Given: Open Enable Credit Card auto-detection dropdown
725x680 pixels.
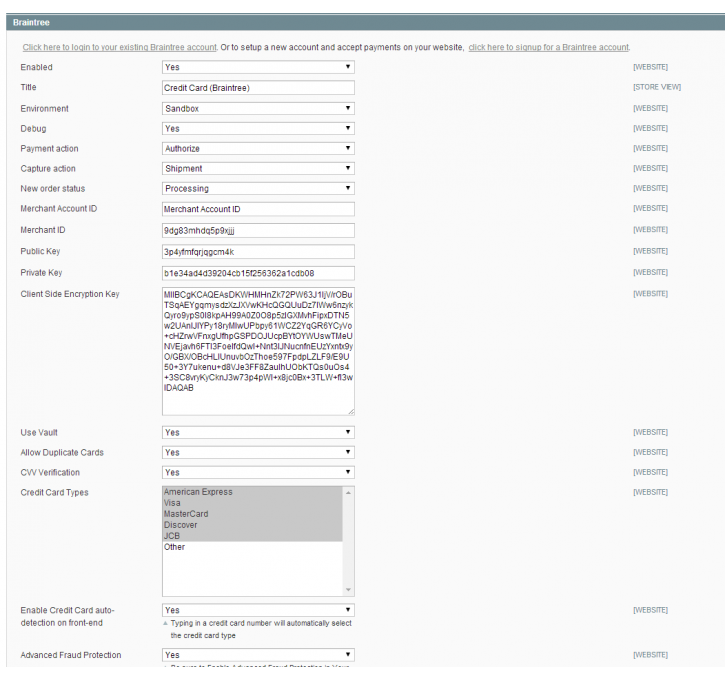Looking at the screenshot, I should (x=258, y=610).
